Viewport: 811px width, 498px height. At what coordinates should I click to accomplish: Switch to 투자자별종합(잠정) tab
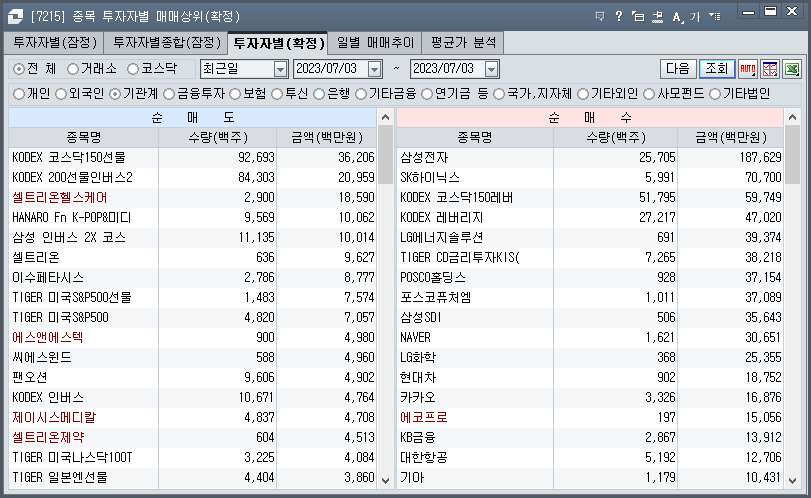pyautogui.click(x=166, y=43)
